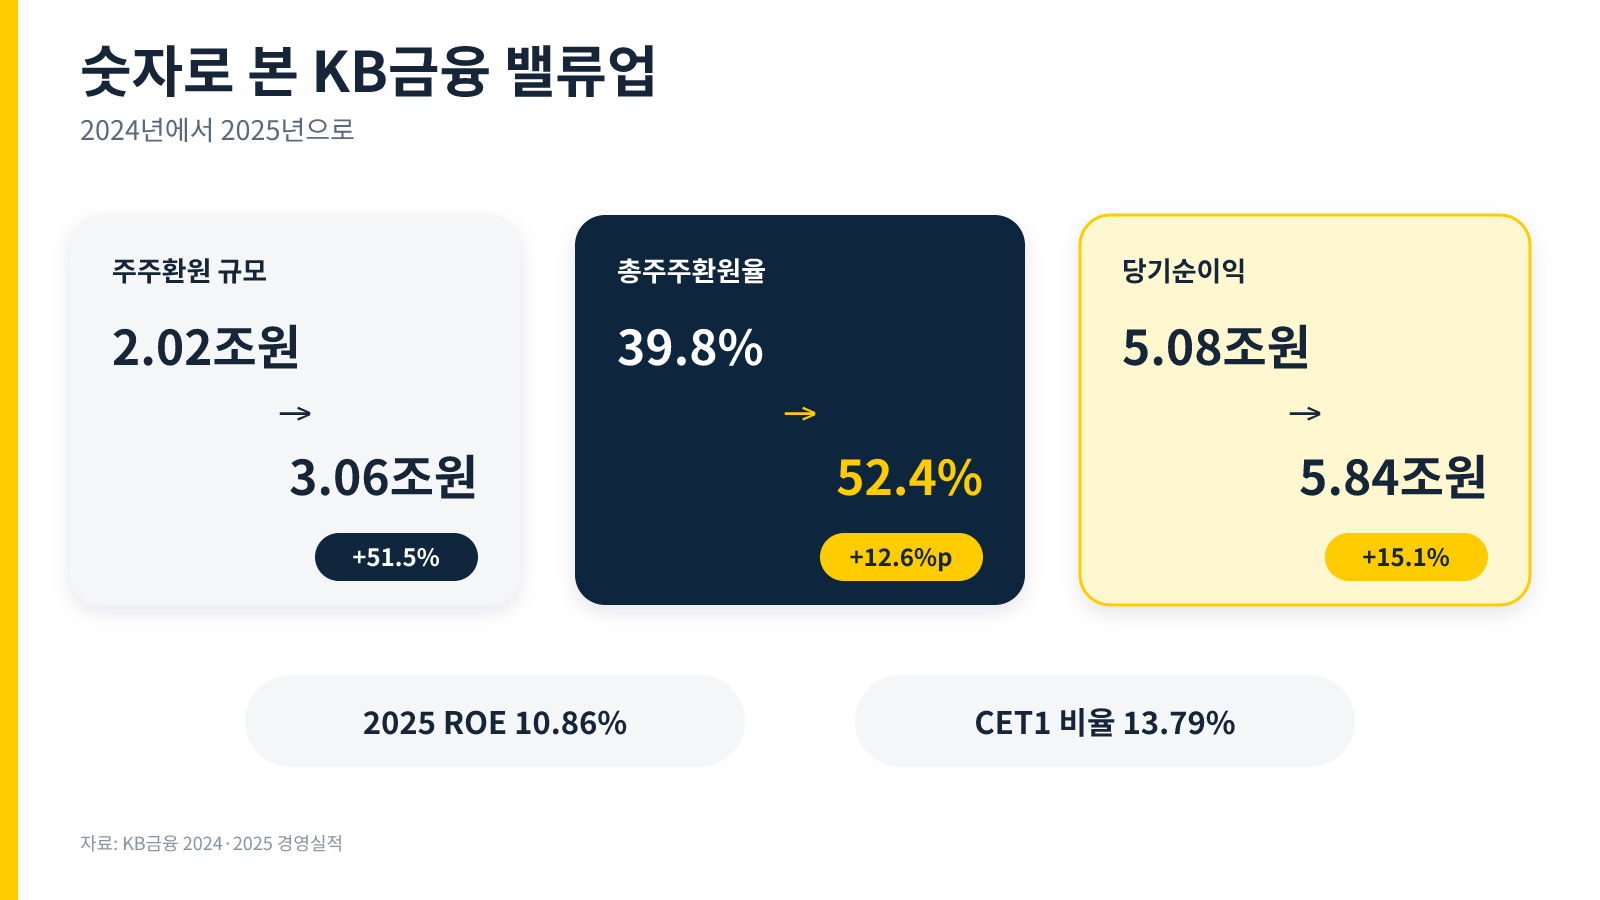
Task: Select the +15.1% badge
Action: click(1406, 557)
